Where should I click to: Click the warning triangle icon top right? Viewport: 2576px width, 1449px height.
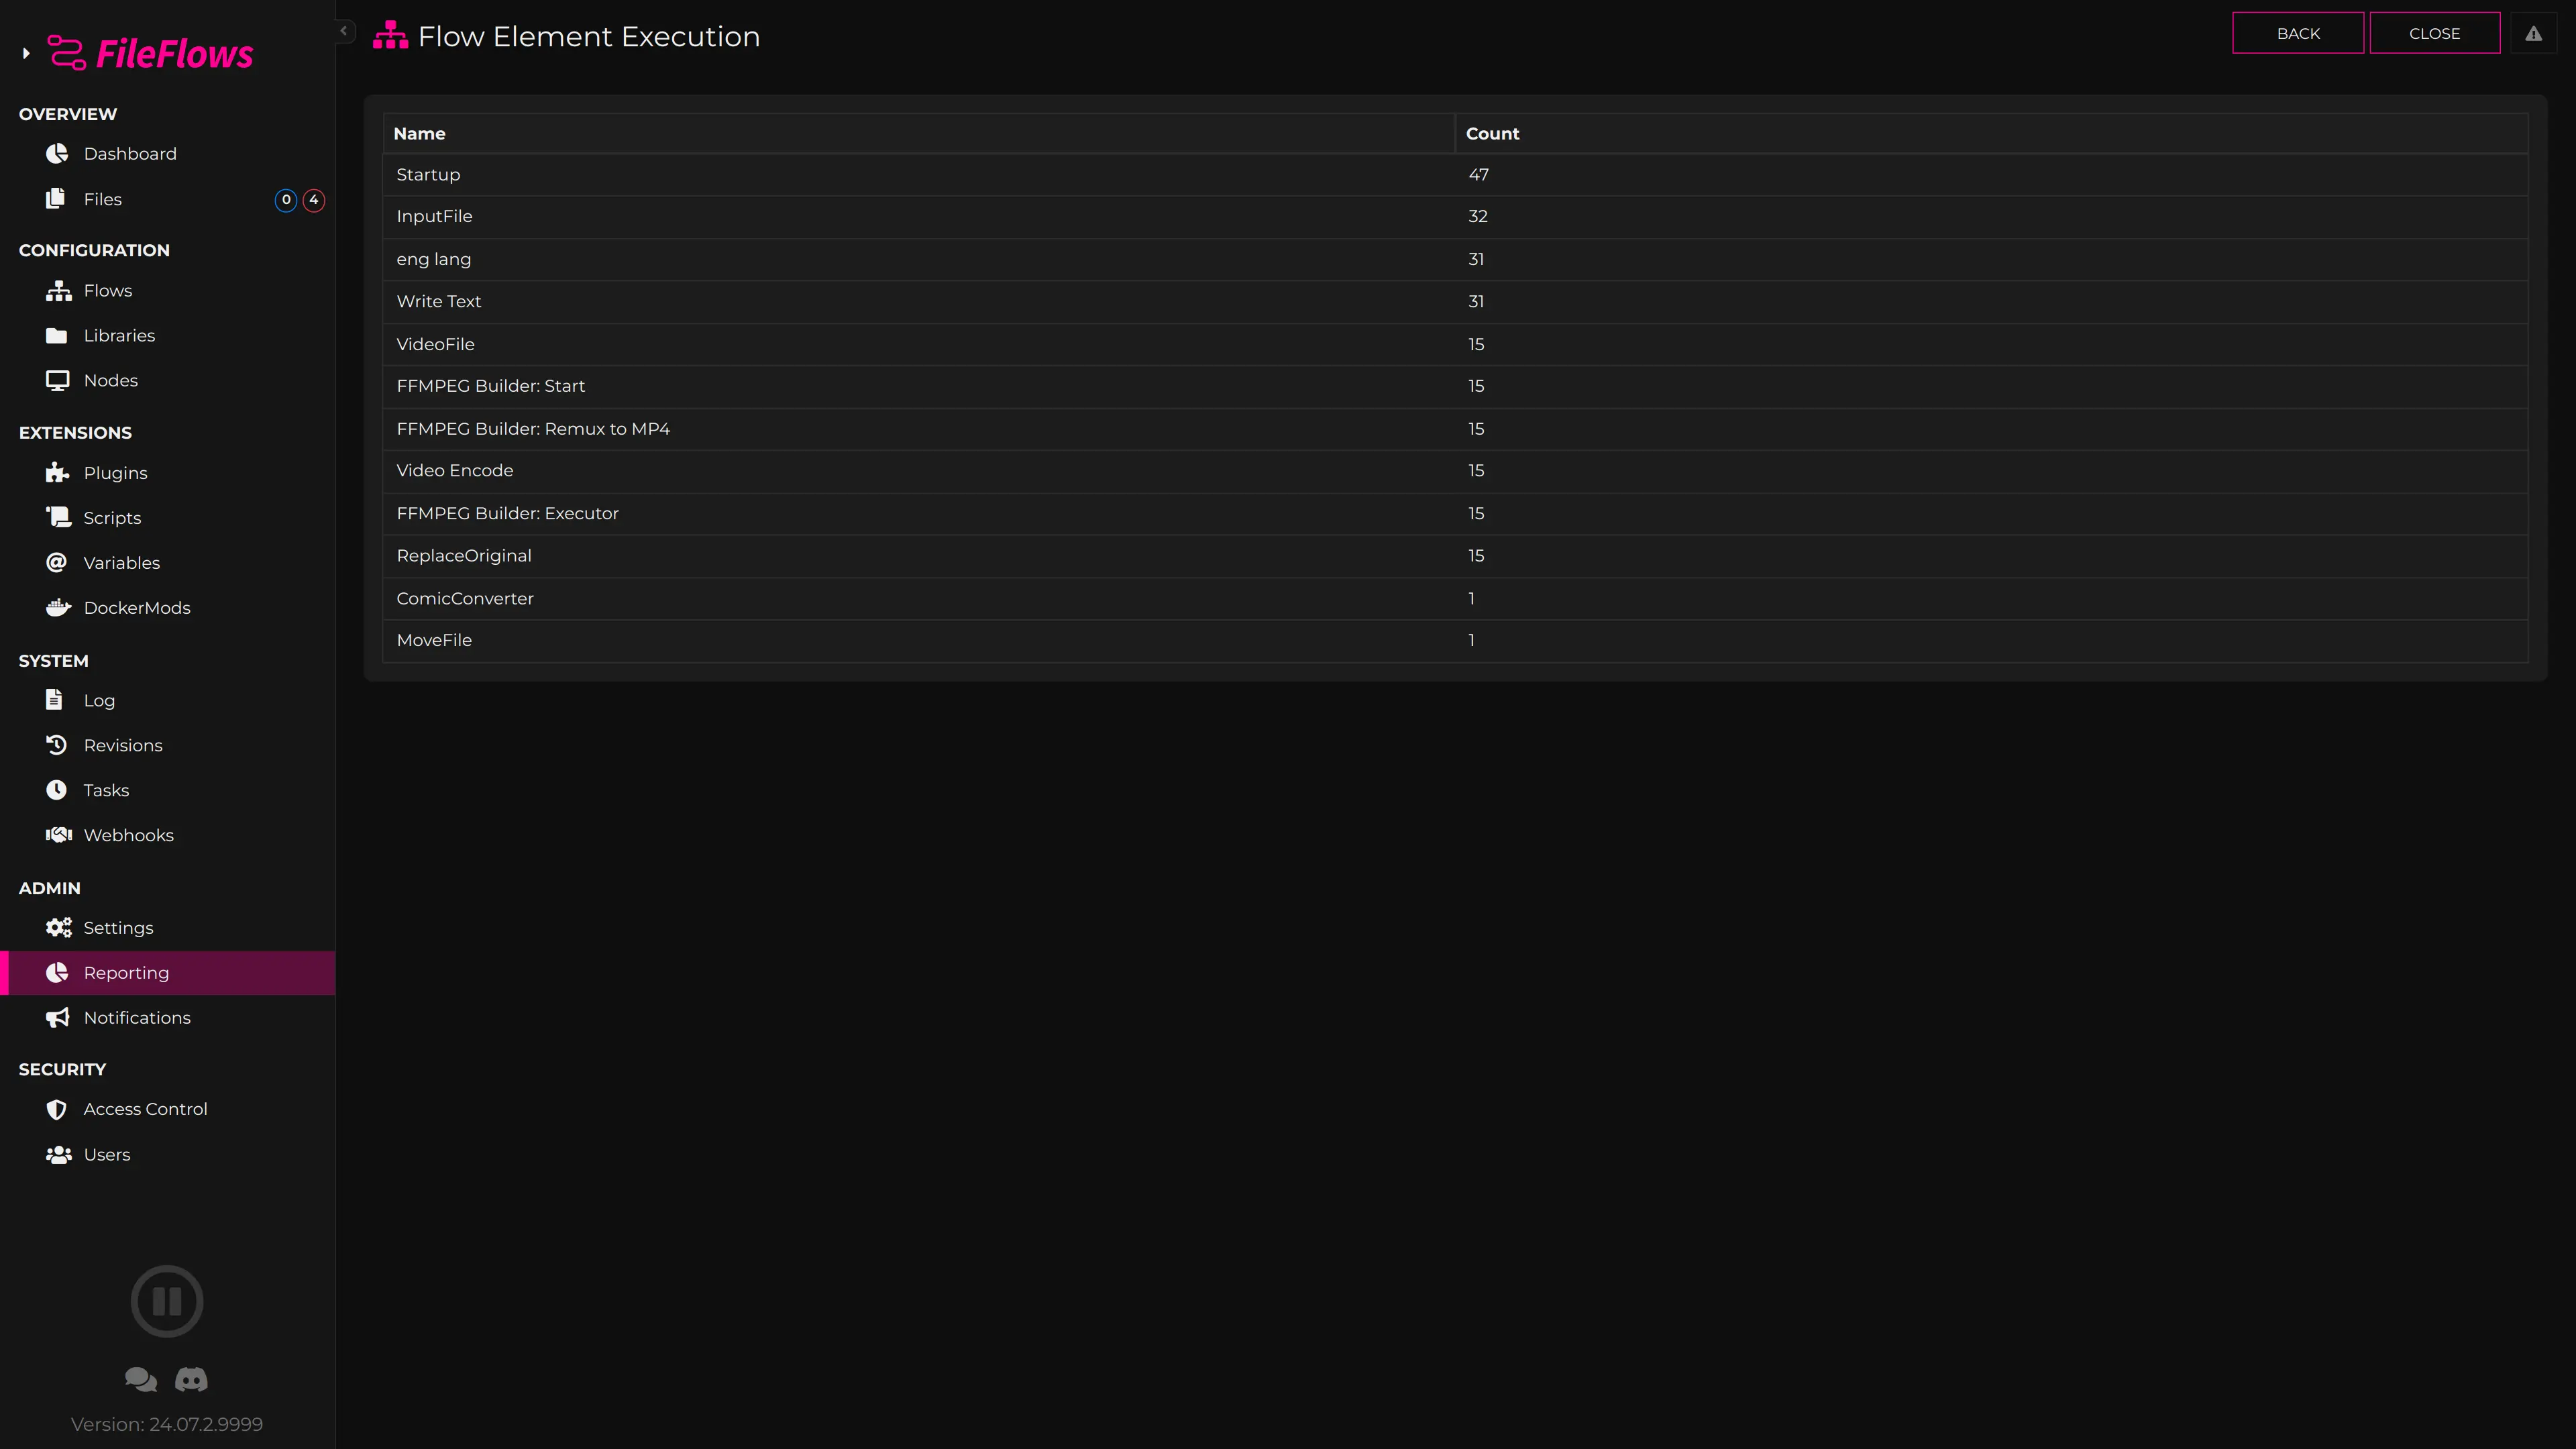[2533, 33]
